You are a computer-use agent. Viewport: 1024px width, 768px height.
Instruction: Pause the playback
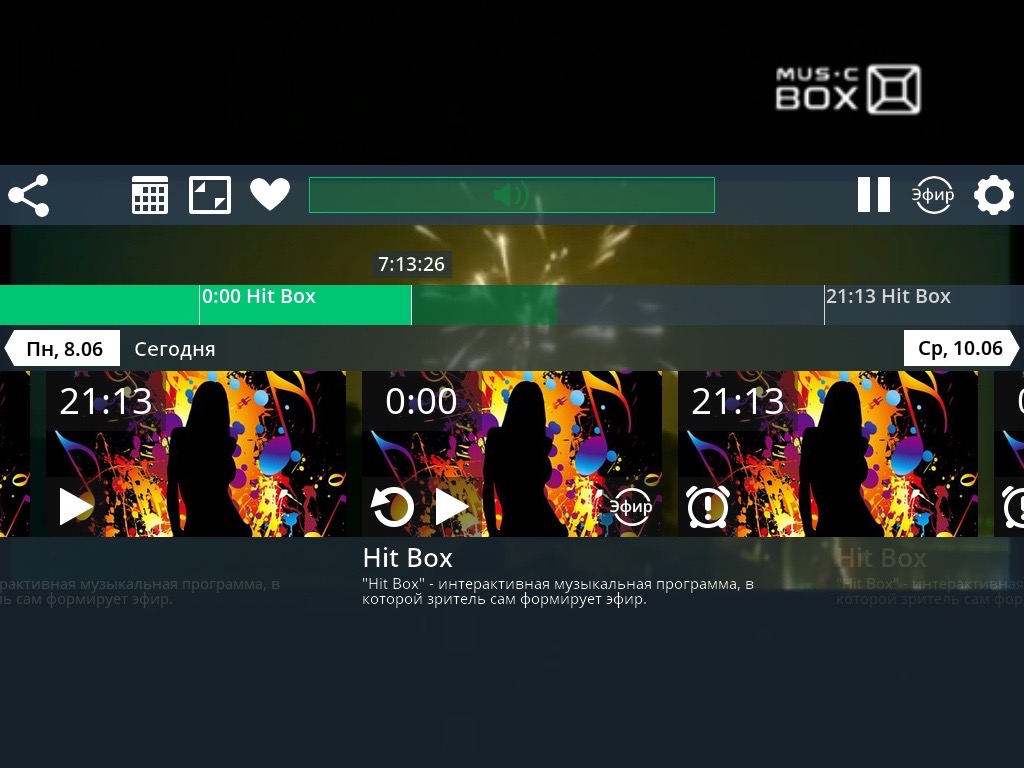(x=874, y=195)
